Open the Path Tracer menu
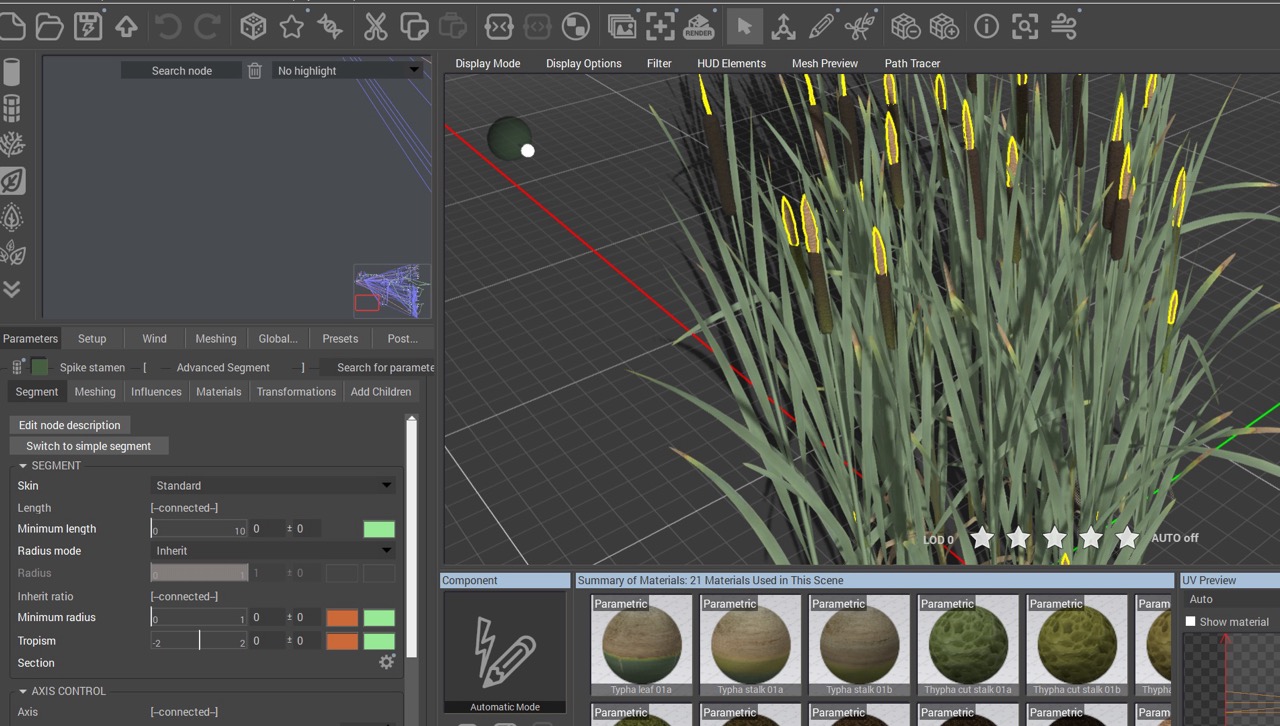The height and width of the screenshot is (726, 1280). point(912,63)
